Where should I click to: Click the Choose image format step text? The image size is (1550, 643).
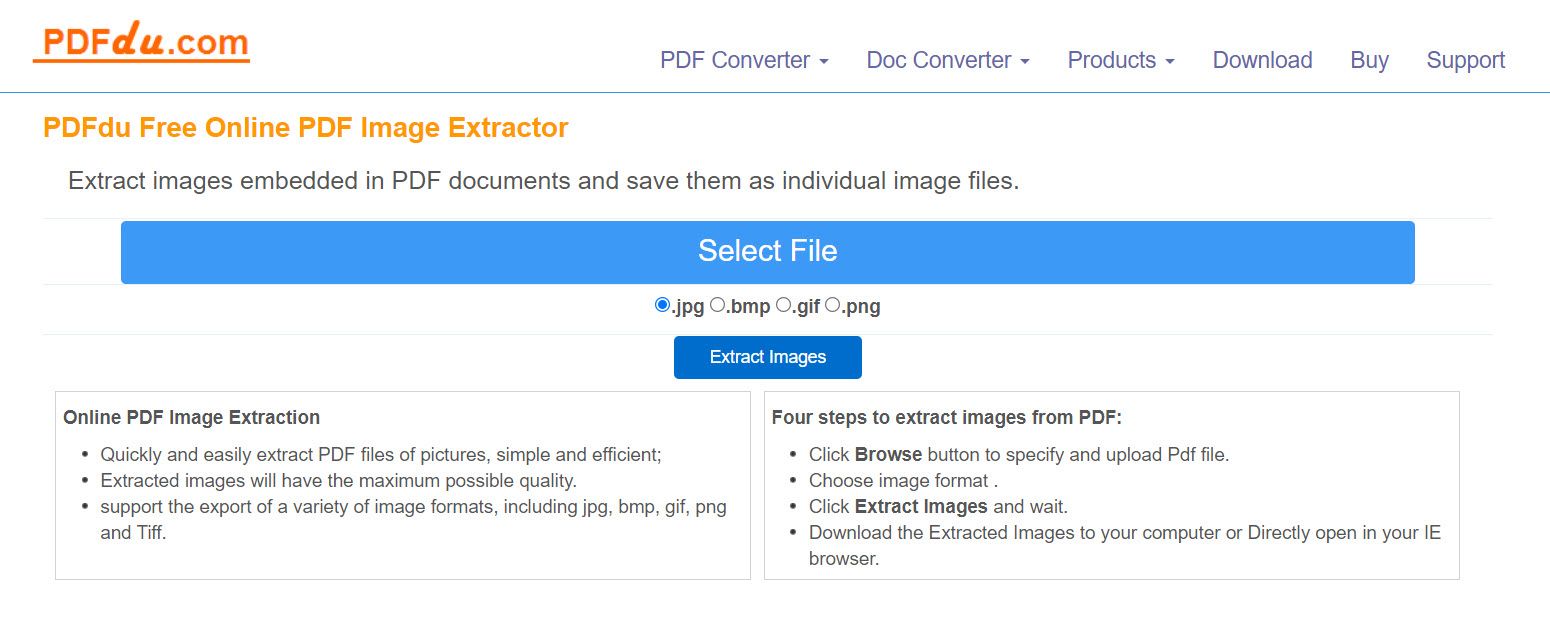902,480
